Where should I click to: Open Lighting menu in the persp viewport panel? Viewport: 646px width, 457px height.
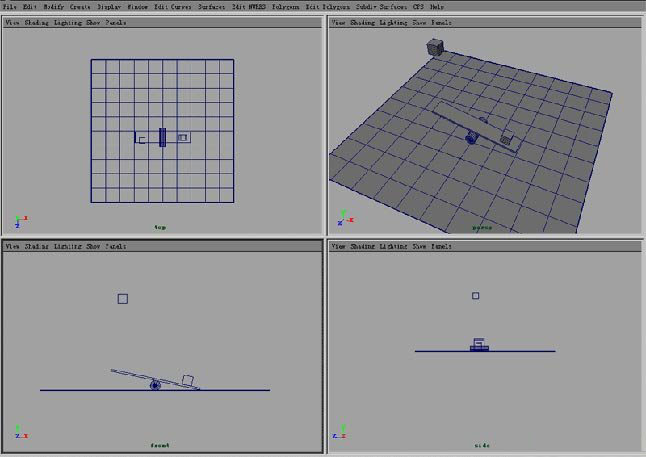pos(394,23)
